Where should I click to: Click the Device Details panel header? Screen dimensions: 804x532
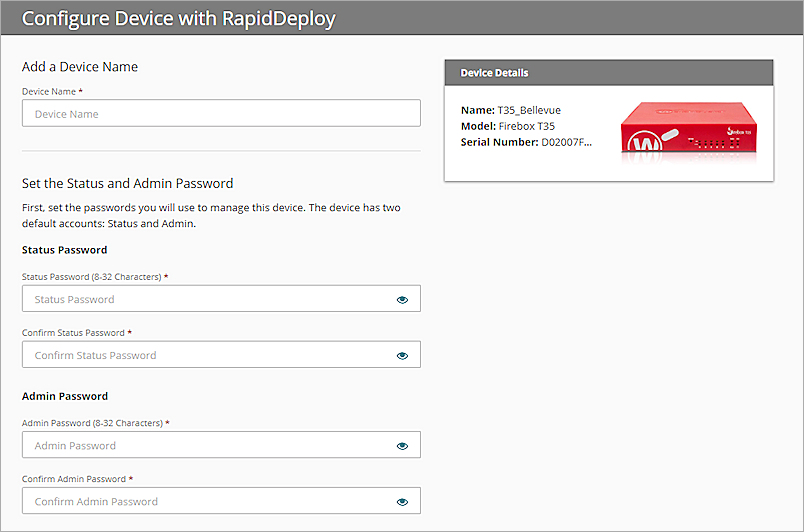[x=608, y=73]
